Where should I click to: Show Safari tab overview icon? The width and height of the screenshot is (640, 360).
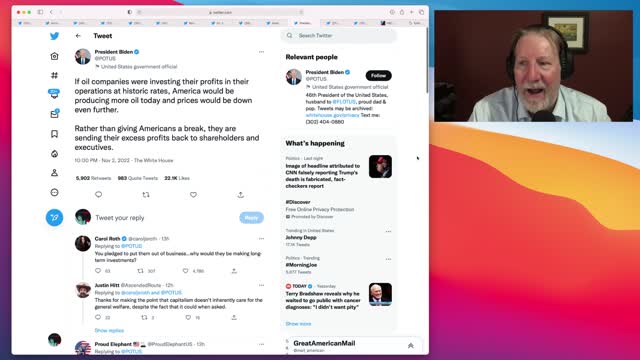click(x=421, y=12)
